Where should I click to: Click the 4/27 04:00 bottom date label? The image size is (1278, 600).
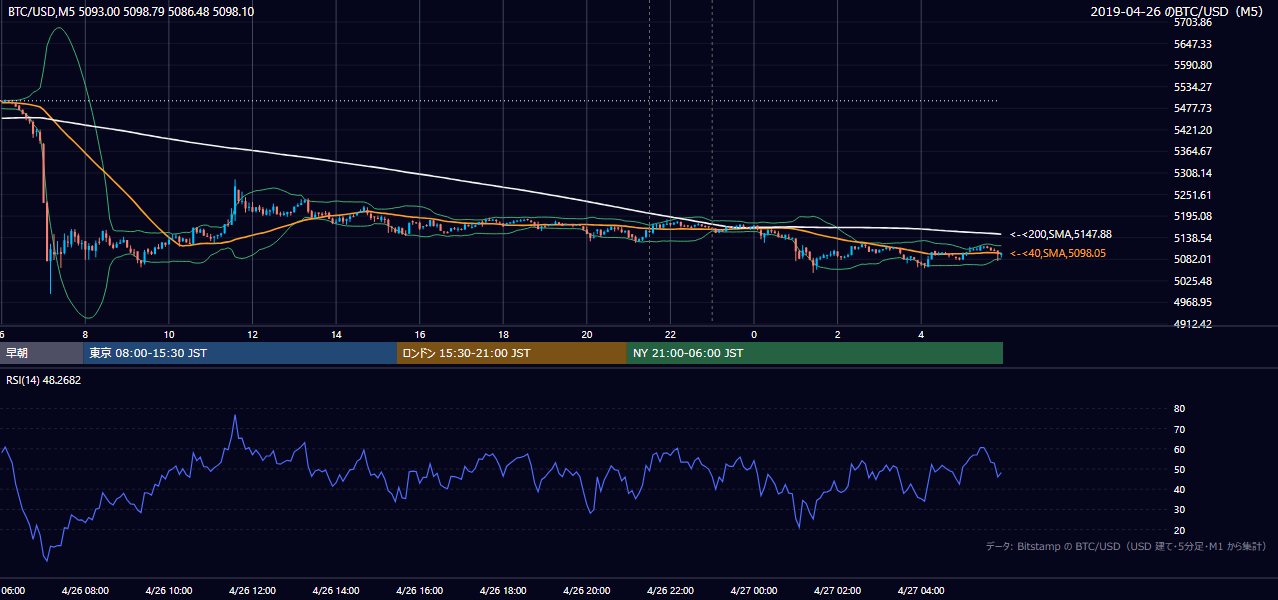921,591
